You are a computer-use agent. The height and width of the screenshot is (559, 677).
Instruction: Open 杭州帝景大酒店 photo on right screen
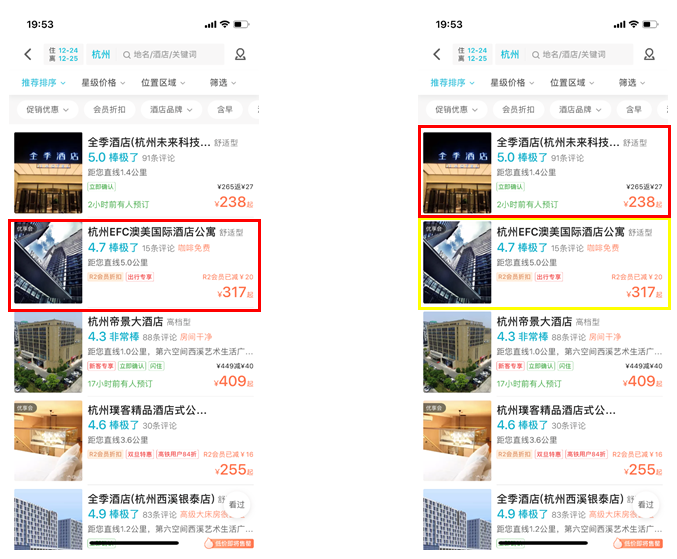457,352
